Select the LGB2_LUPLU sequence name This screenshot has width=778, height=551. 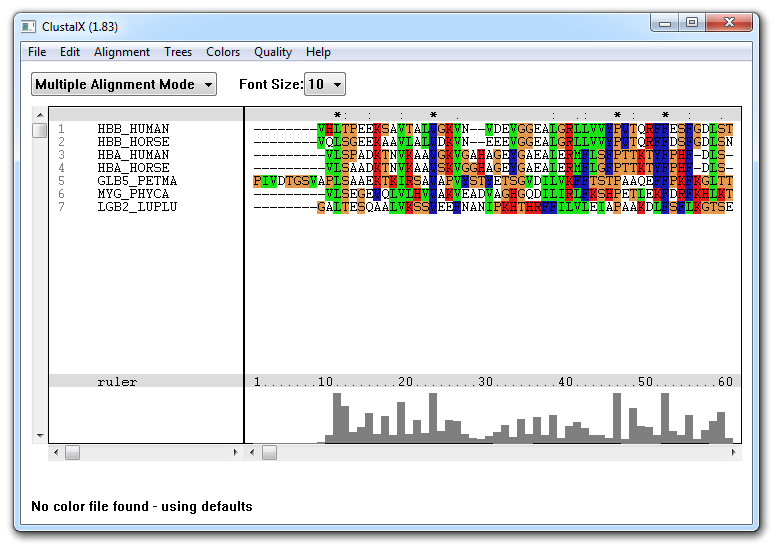point(137,207)
